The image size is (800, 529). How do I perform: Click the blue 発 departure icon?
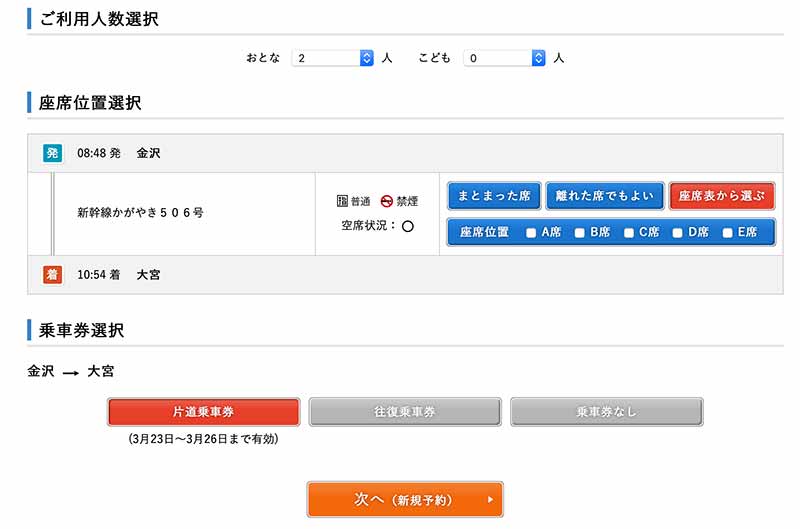click(x=53, y=153)
